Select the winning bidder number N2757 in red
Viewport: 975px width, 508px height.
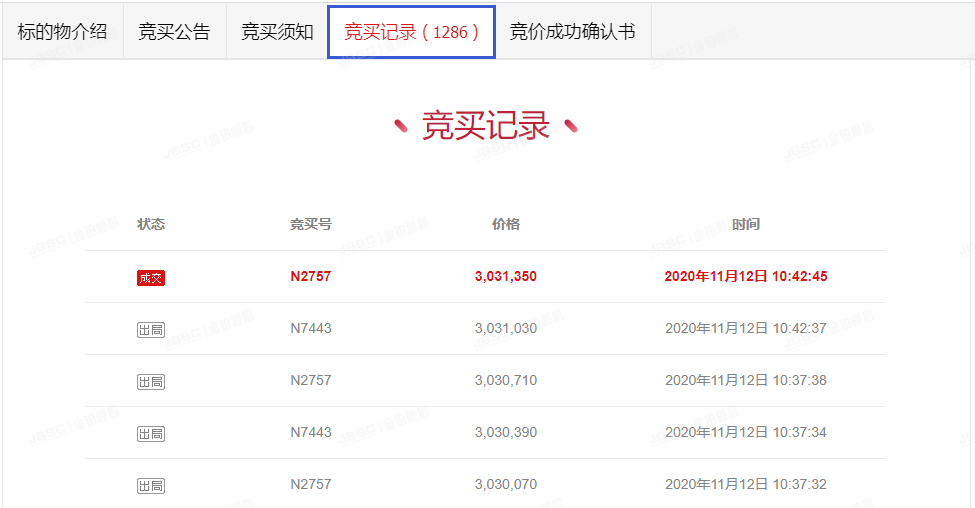click(310, 276)
